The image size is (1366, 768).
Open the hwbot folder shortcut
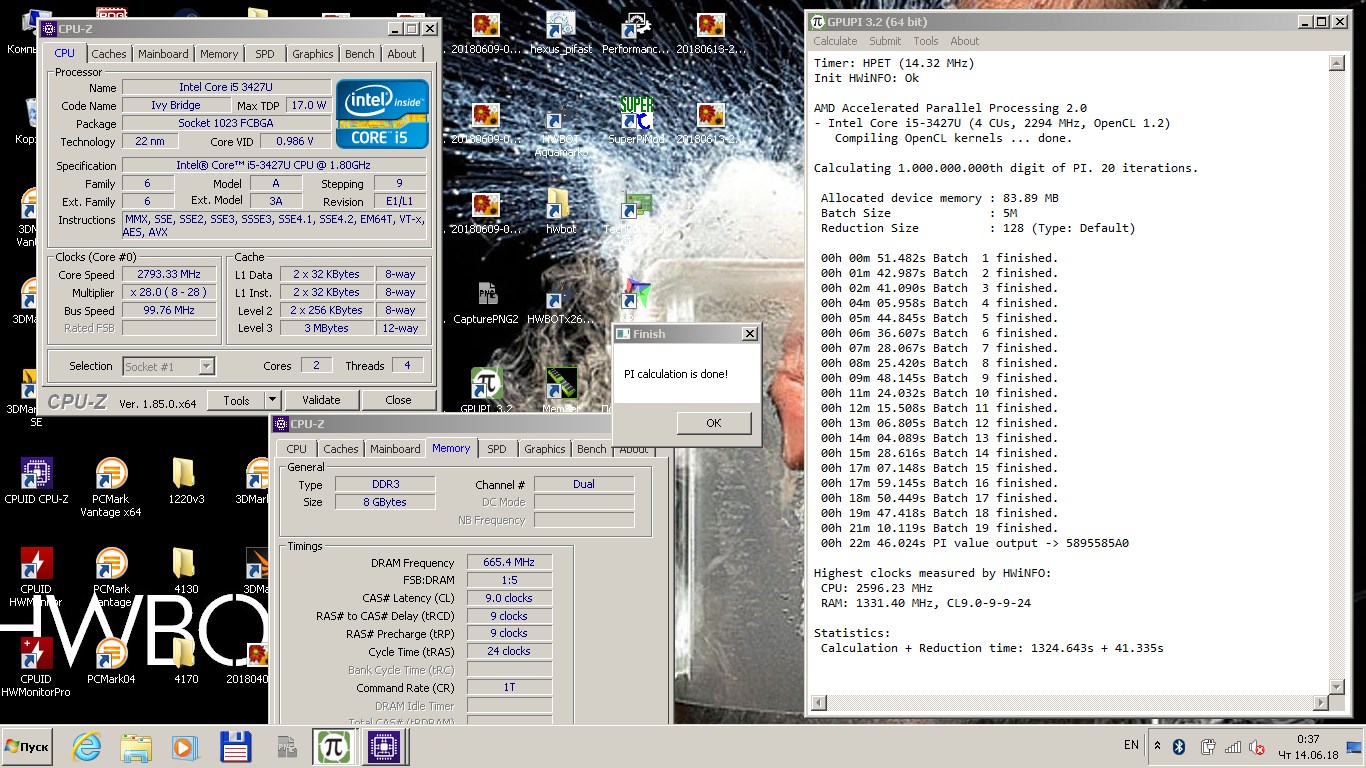coord(560,212)
